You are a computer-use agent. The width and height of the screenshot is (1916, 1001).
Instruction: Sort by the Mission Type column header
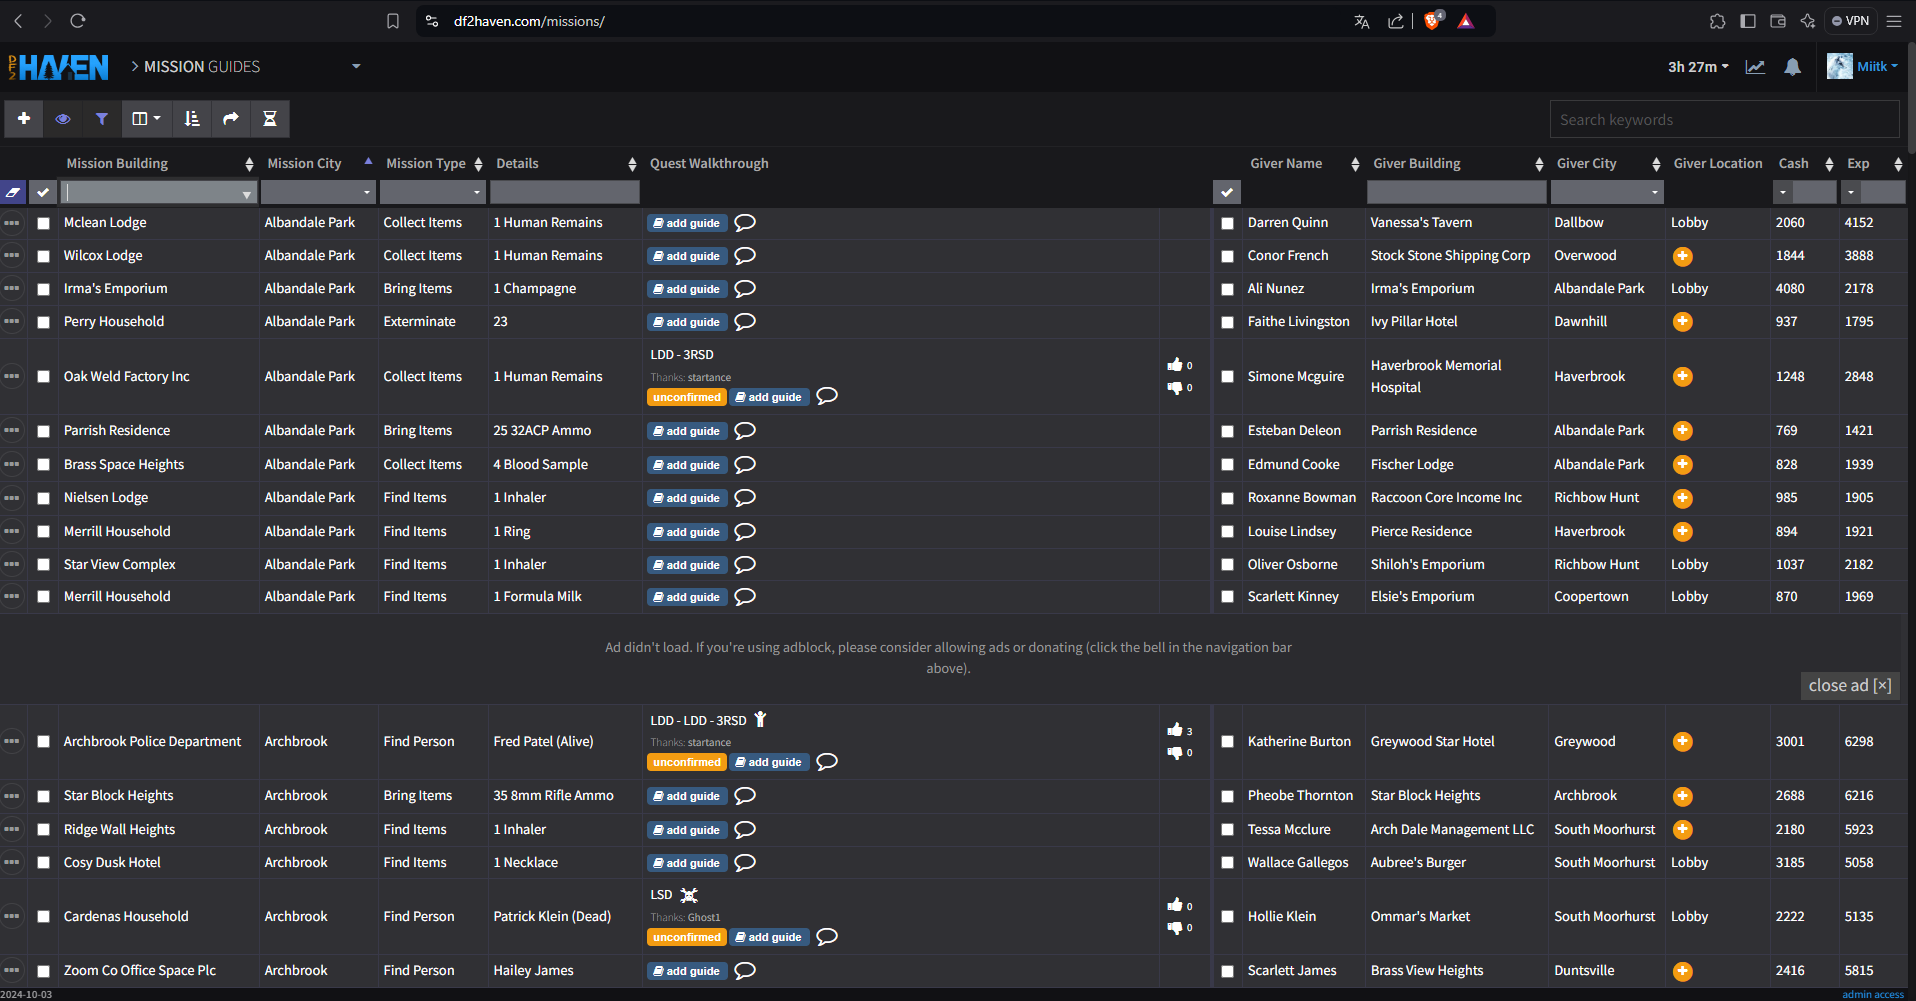coord(426,164)
